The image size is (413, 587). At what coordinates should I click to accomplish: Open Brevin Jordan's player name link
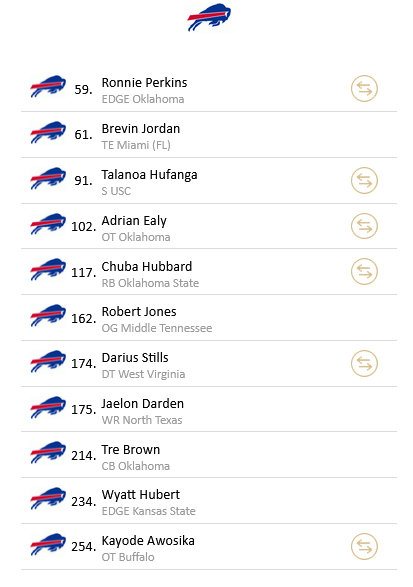[141, 129]
